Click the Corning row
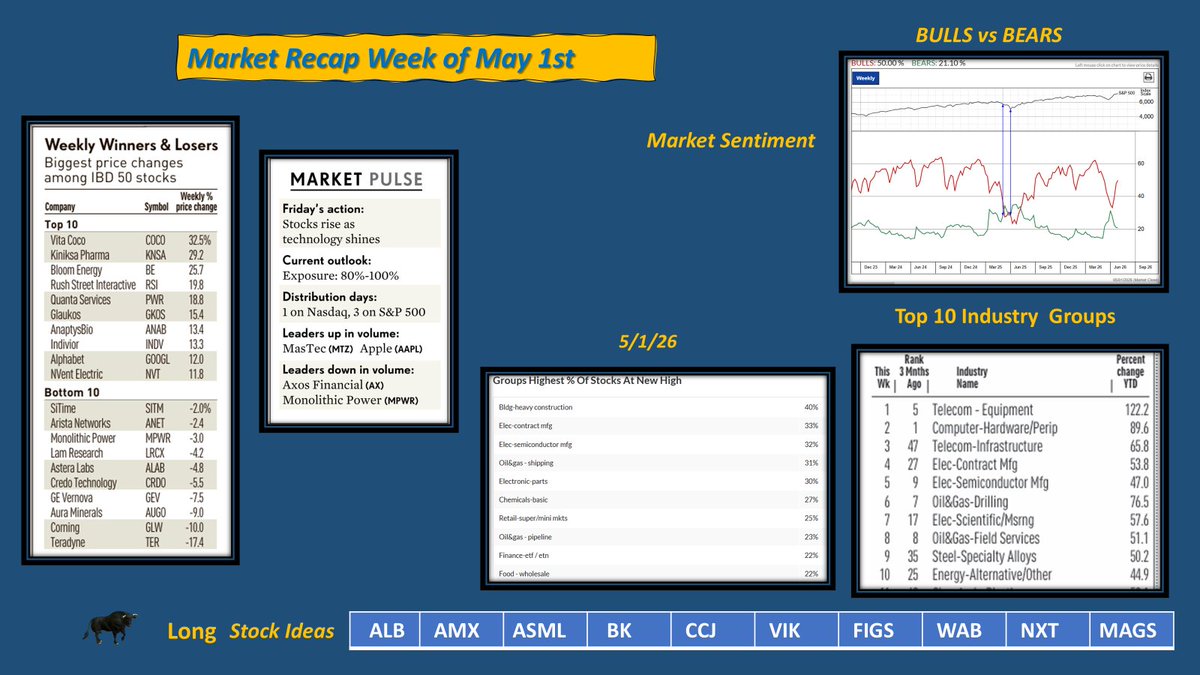The width and height of the screenshot is (1200, 675). point(129,528)
